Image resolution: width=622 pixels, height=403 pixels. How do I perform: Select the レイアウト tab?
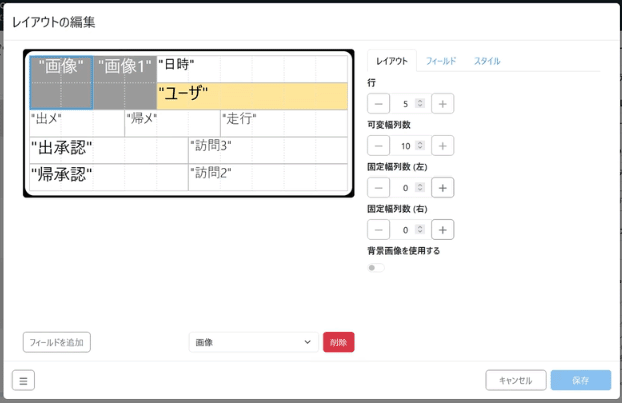(391, 61)
